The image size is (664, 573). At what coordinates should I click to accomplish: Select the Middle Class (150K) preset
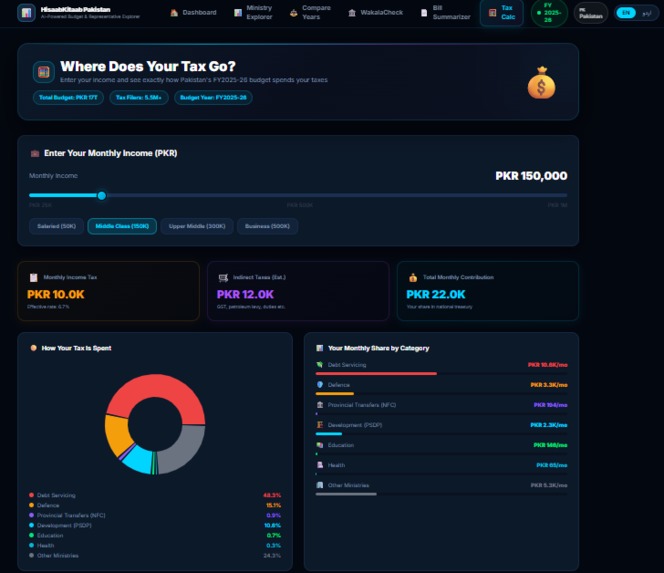point(122,226)
